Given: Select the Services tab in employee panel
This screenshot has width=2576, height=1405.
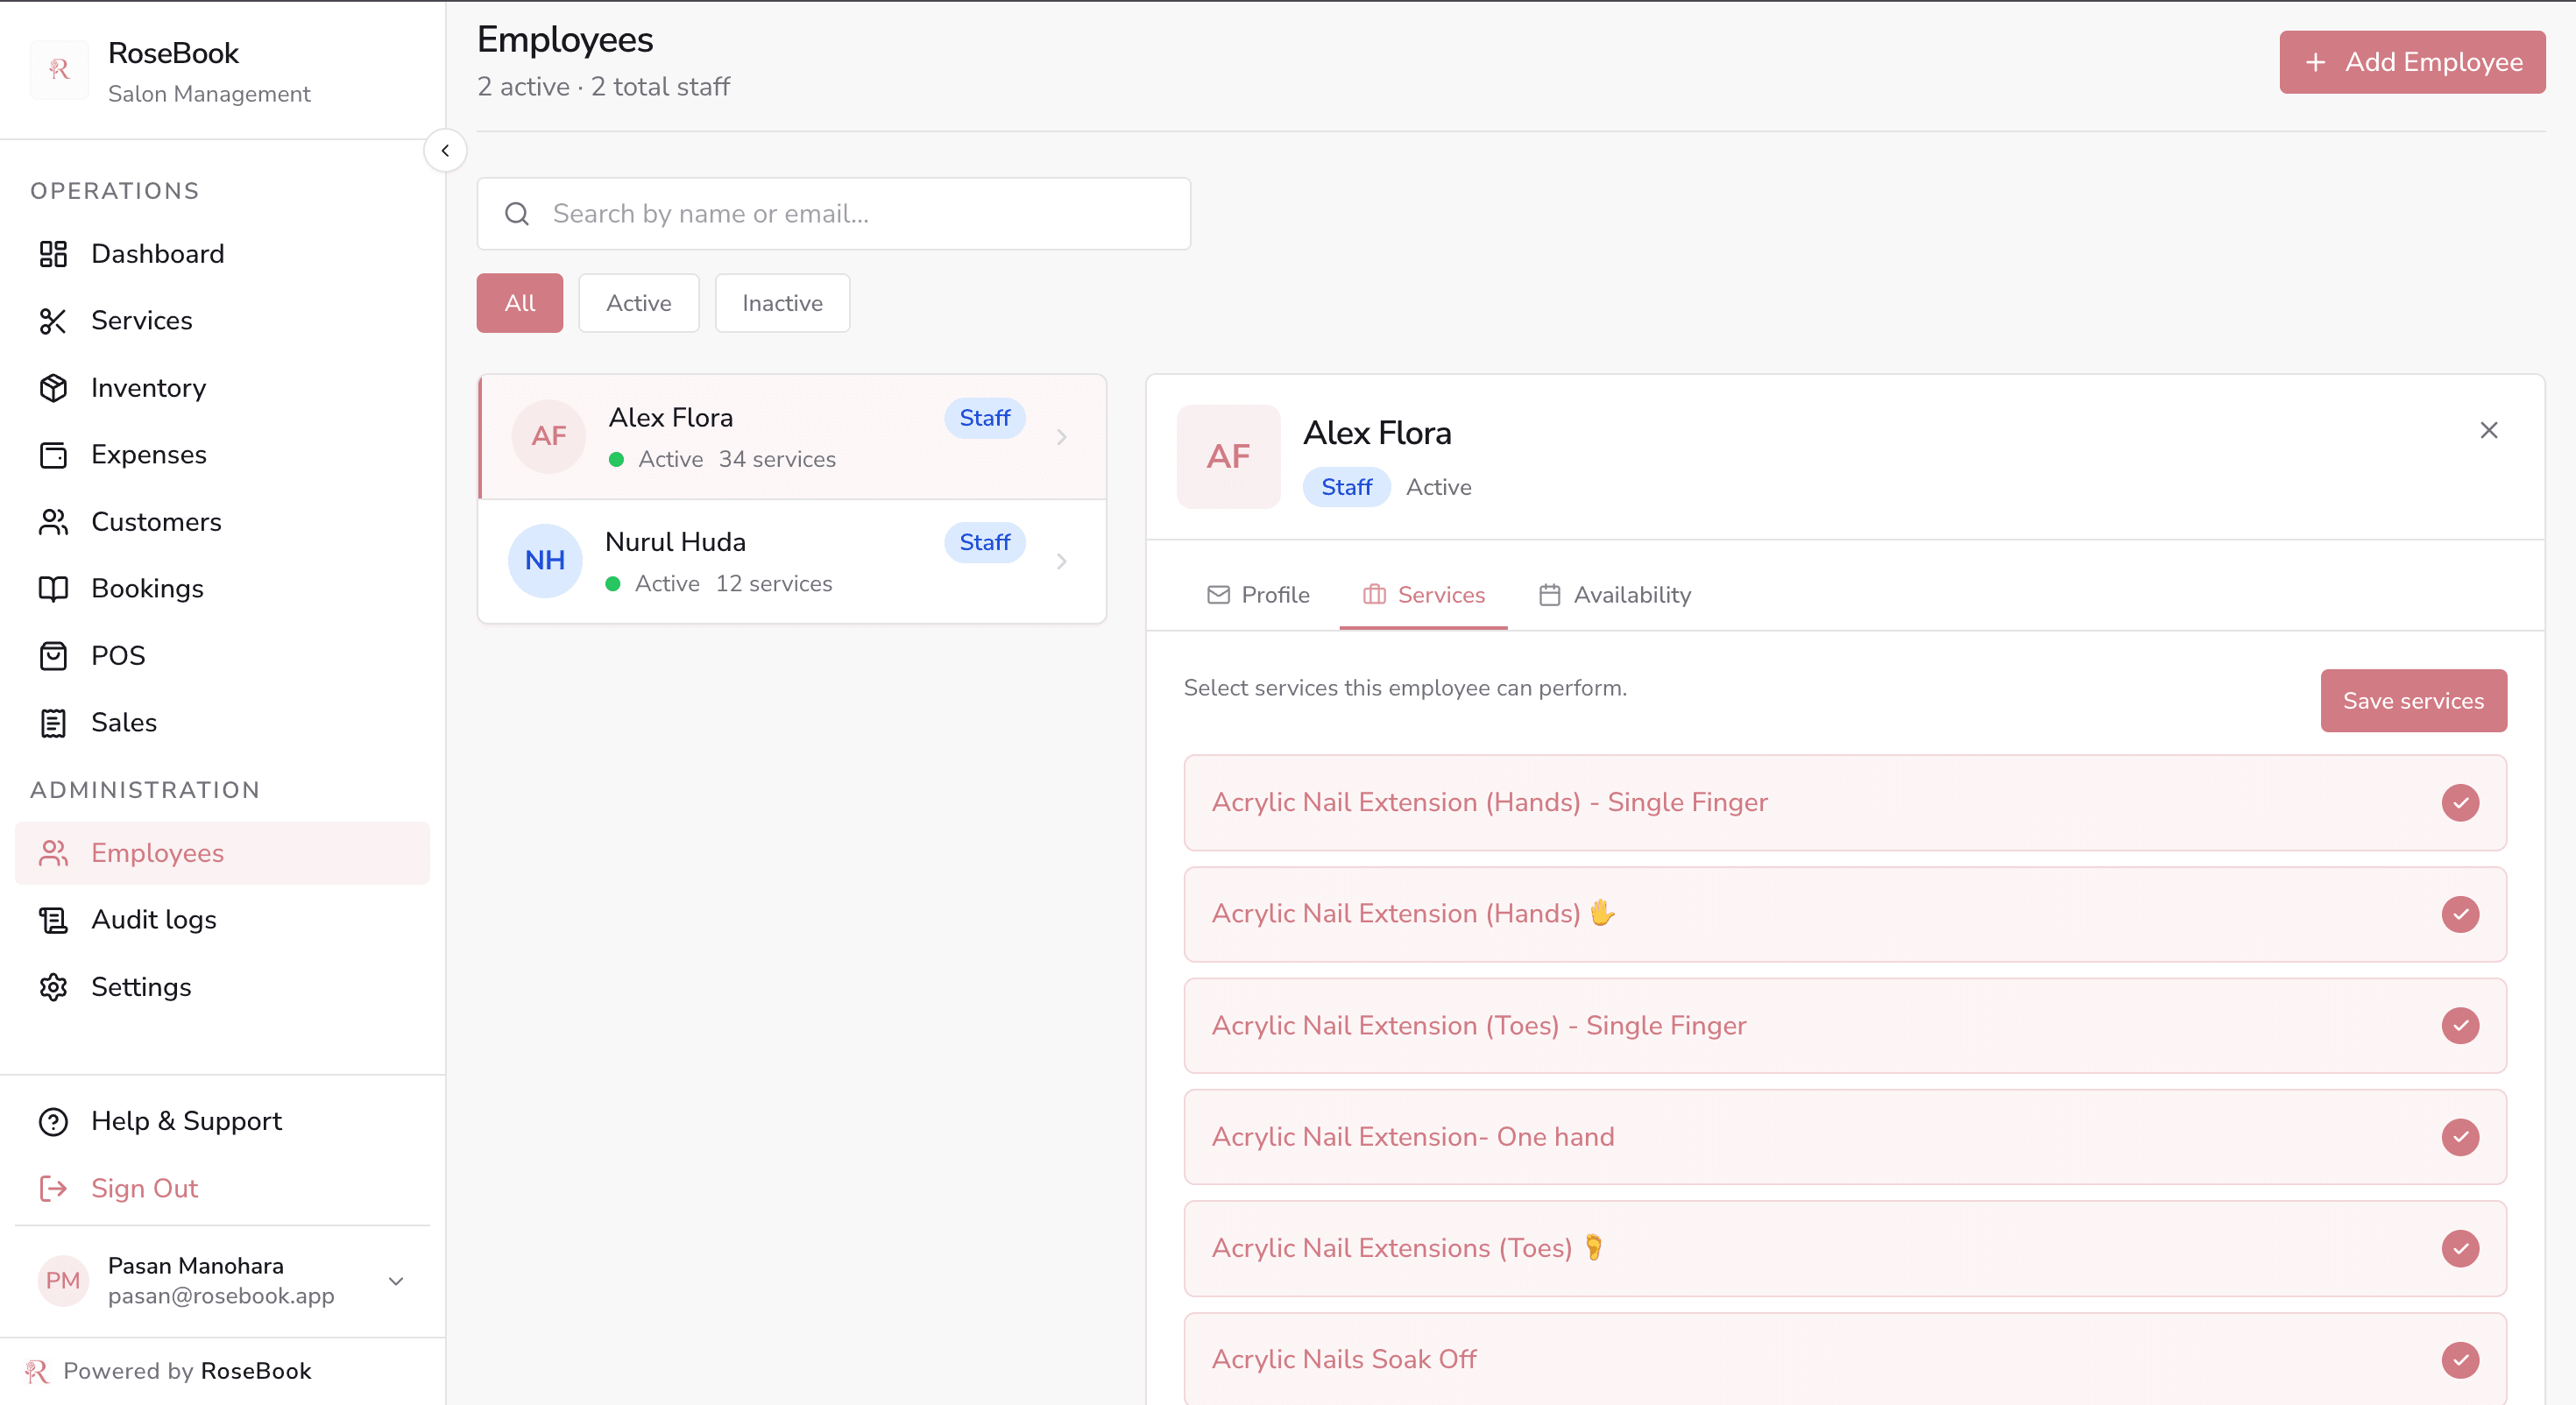Looking at the screenshot, I should [1423, 596].
